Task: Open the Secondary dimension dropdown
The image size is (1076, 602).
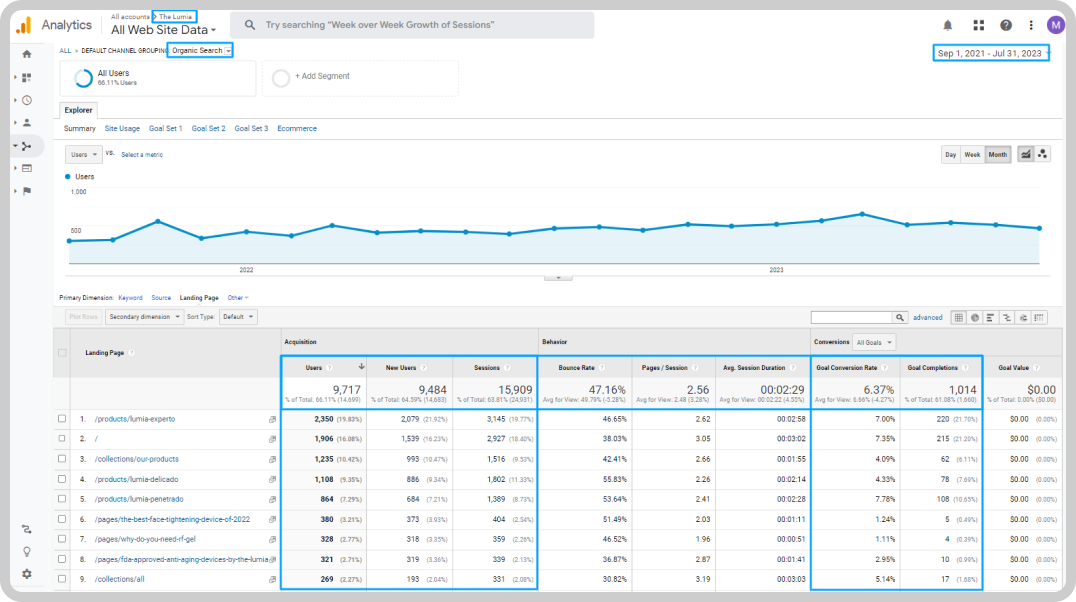Action: (144, 317)
